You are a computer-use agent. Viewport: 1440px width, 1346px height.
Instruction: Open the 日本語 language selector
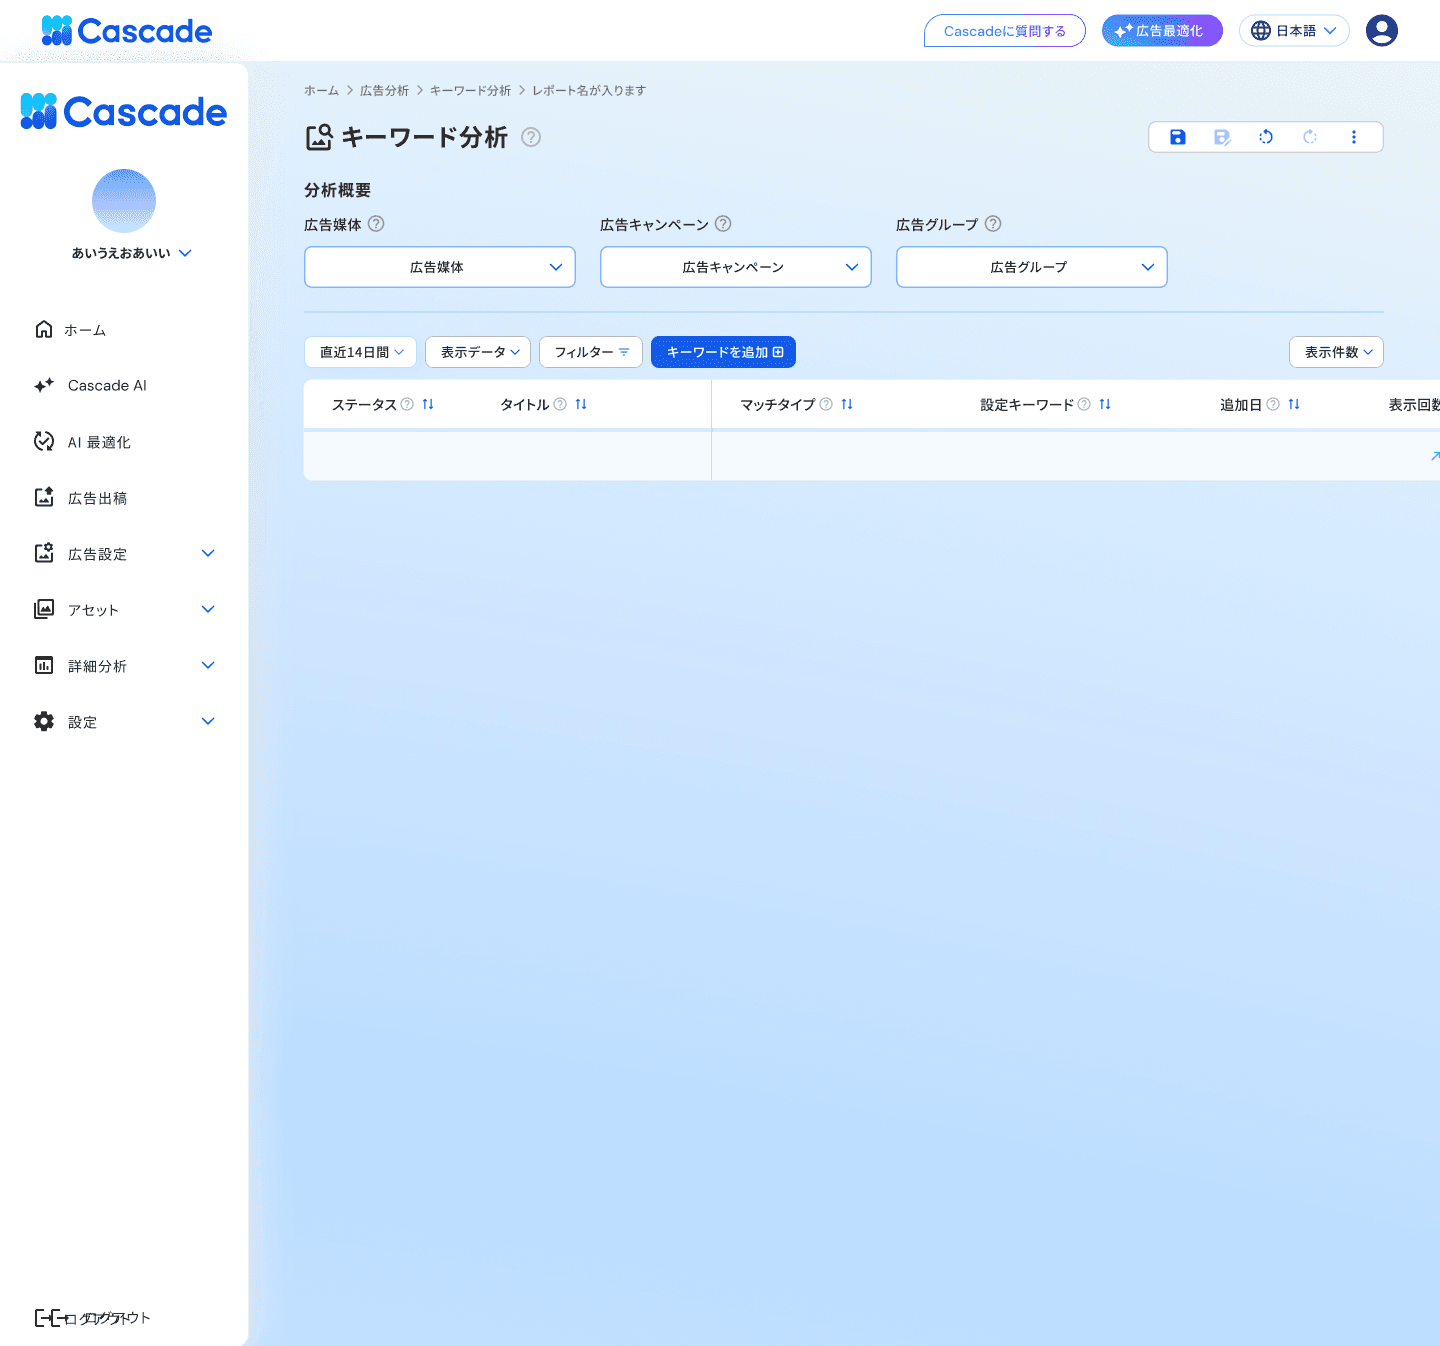coord(1294,30)
